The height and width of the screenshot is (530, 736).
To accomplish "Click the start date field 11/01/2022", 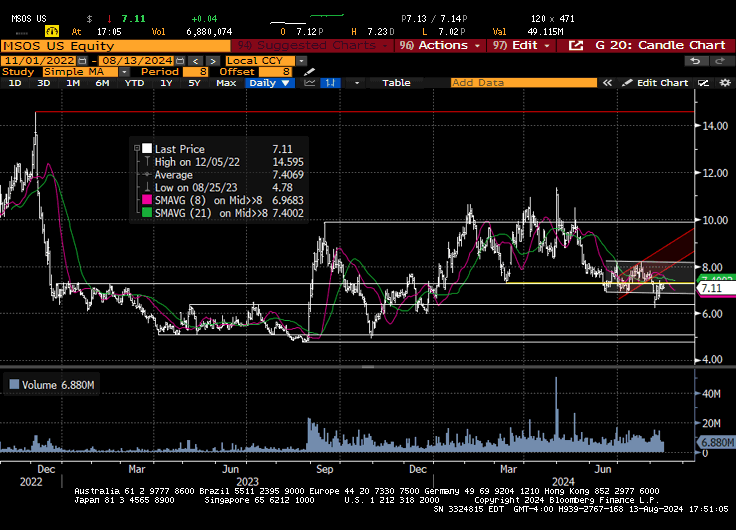I will [x=39, y=61].
